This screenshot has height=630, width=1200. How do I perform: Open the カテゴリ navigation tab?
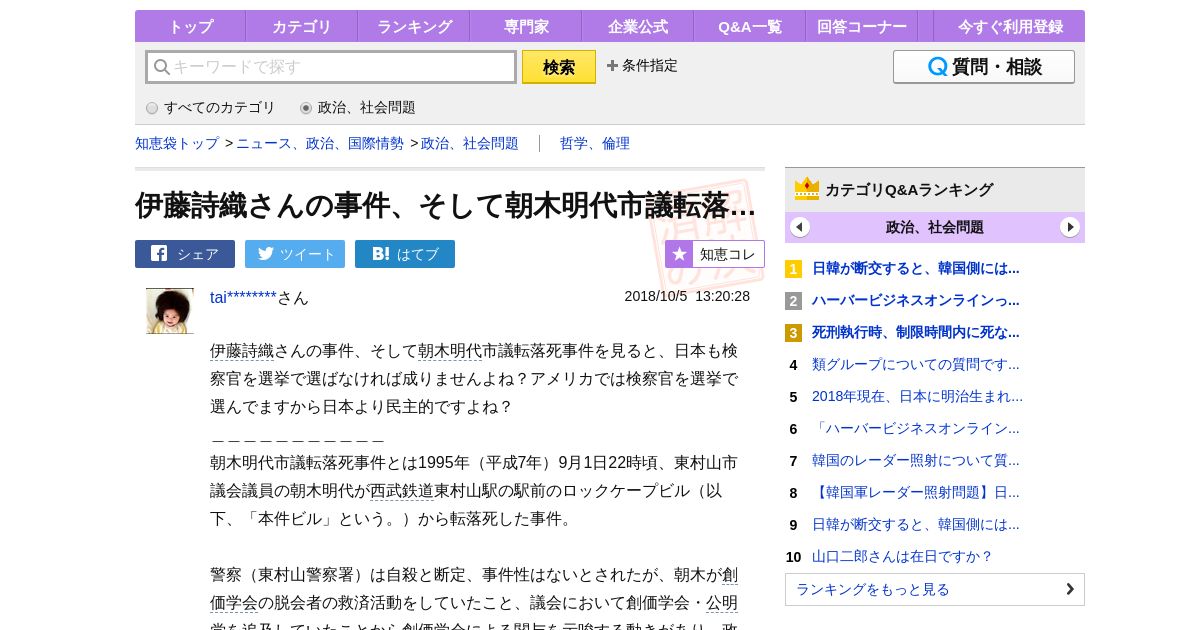tap(301, 26)
